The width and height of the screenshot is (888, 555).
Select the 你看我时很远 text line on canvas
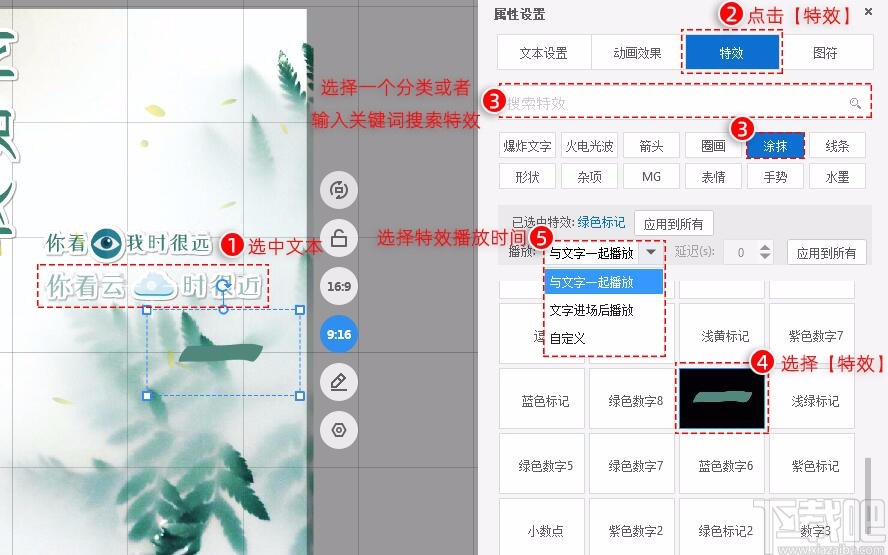point(129,243)
